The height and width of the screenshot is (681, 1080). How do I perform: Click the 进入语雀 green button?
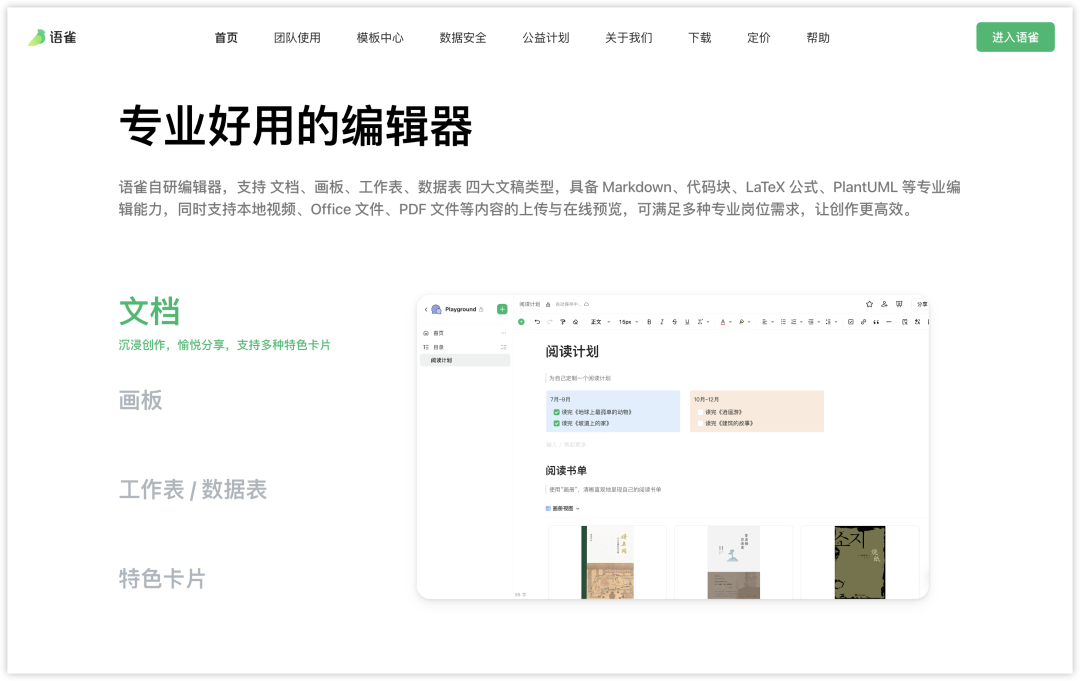click(1015, 37)
